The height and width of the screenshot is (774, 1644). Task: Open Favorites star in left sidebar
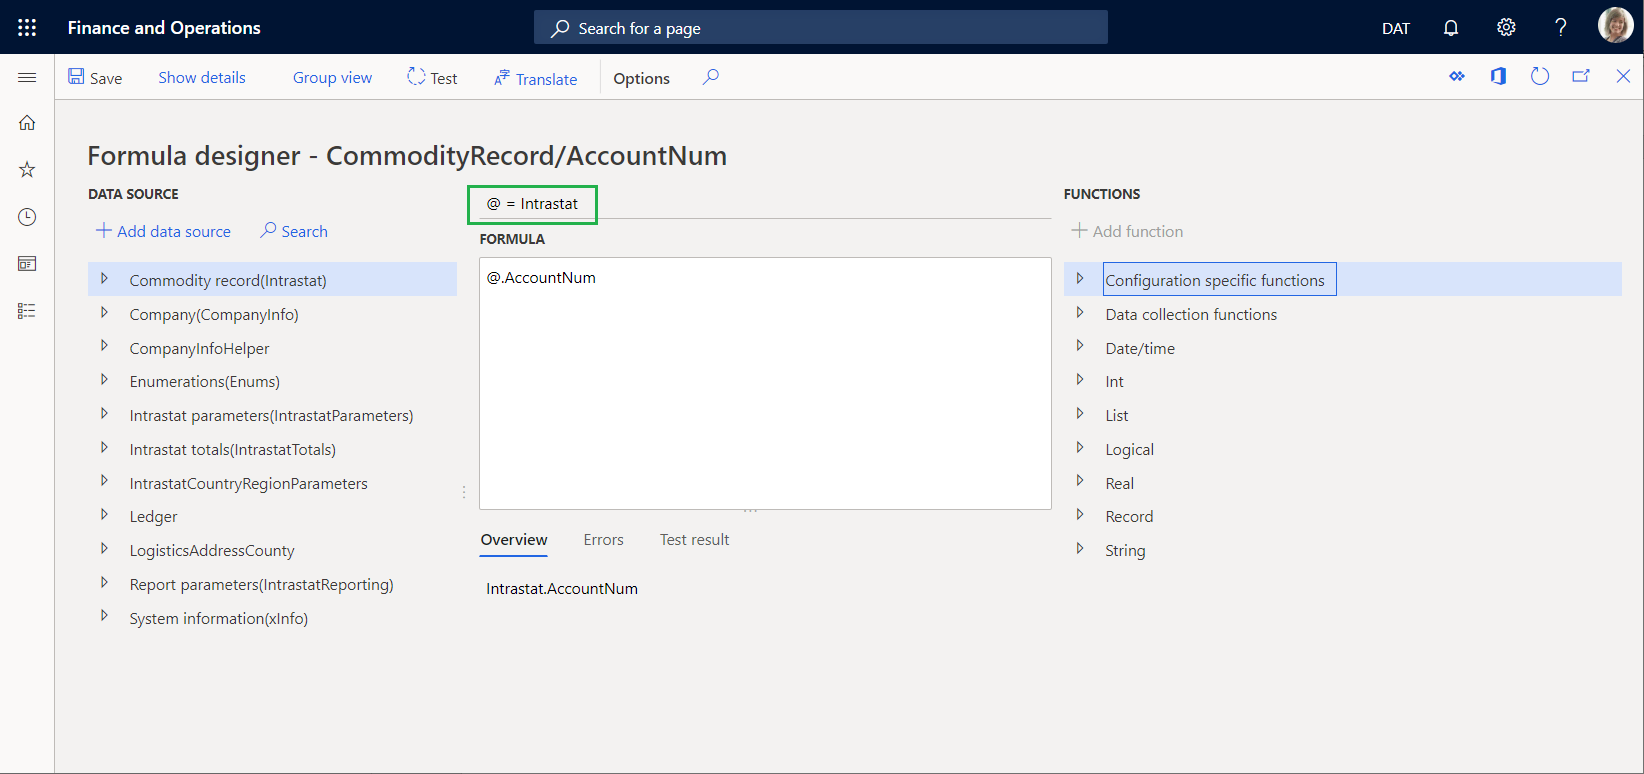click(27, 170)
